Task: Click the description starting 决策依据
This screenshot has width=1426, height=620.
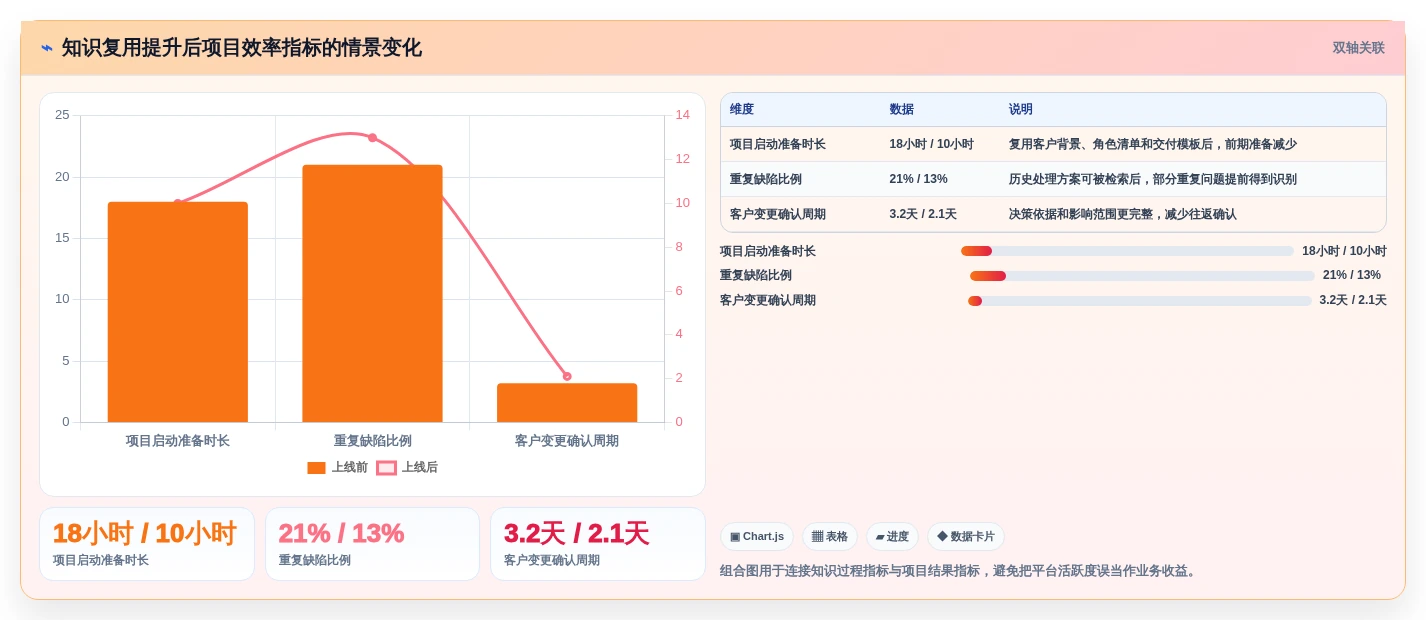Action: click(1123, 214)
